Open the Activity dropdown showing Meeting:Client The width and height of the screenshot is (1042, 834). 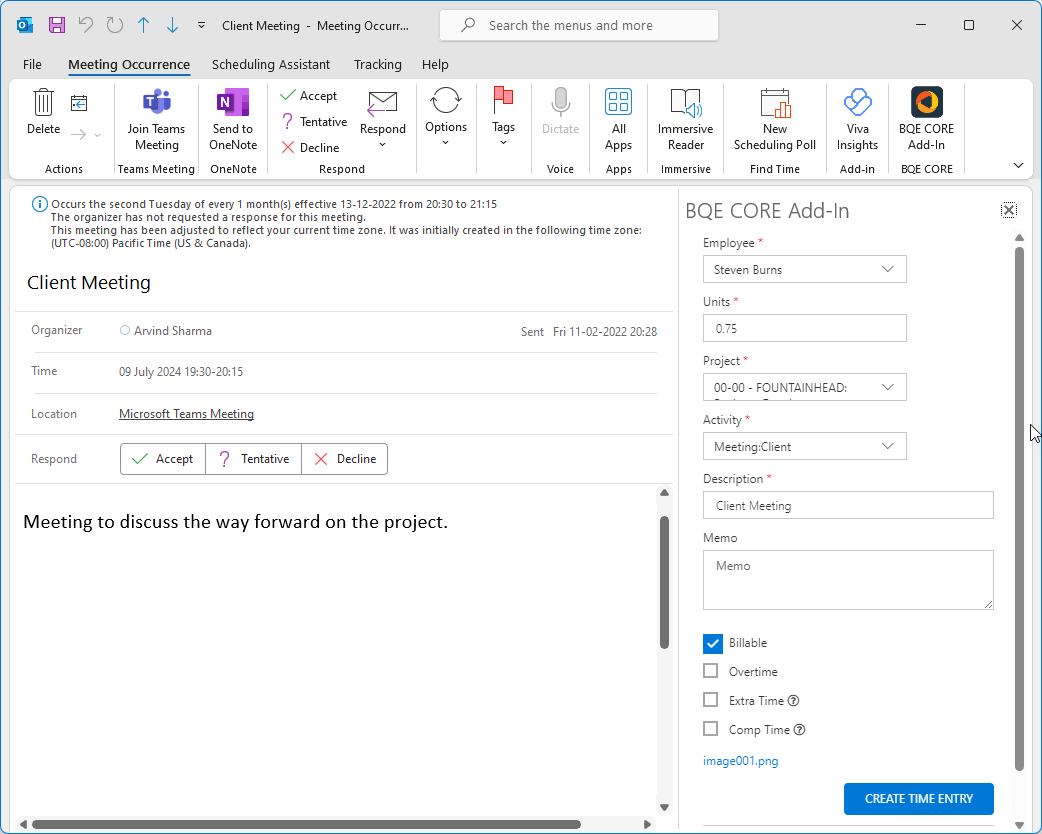pyautogui.click(x=804, y=446)
